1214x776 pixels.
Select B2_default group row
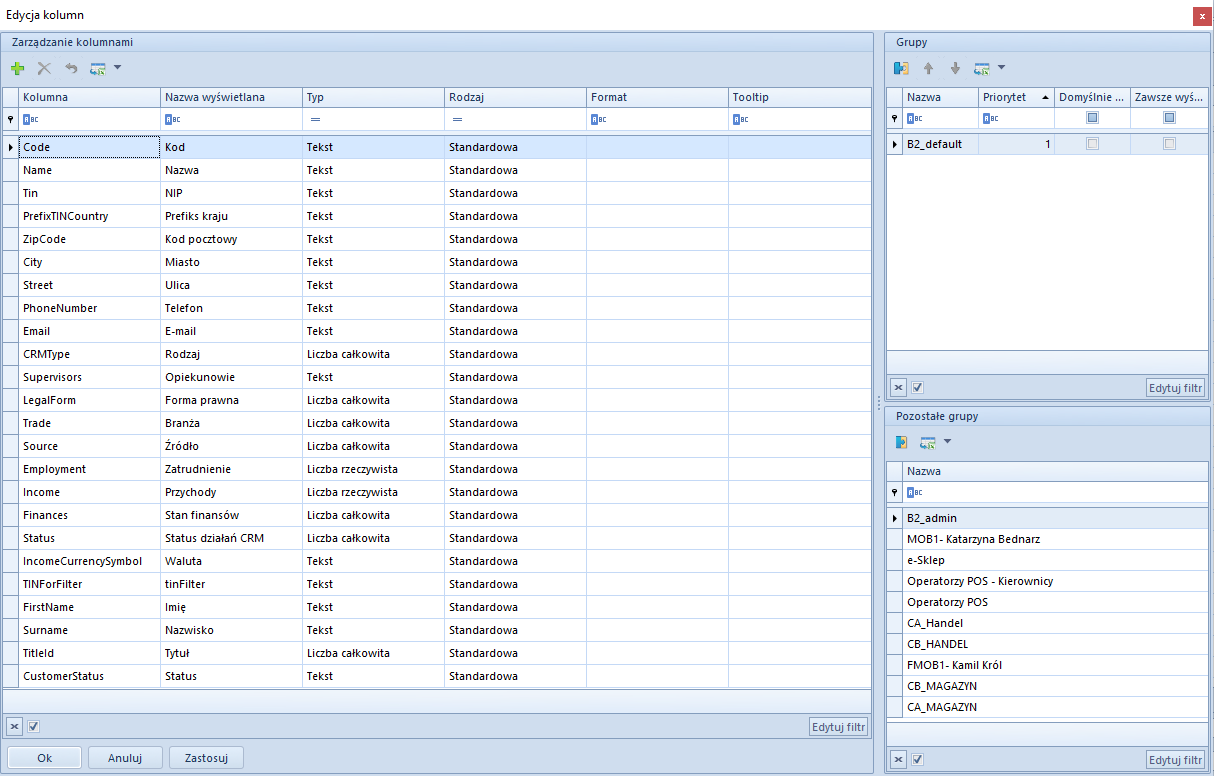(1047, 144)
